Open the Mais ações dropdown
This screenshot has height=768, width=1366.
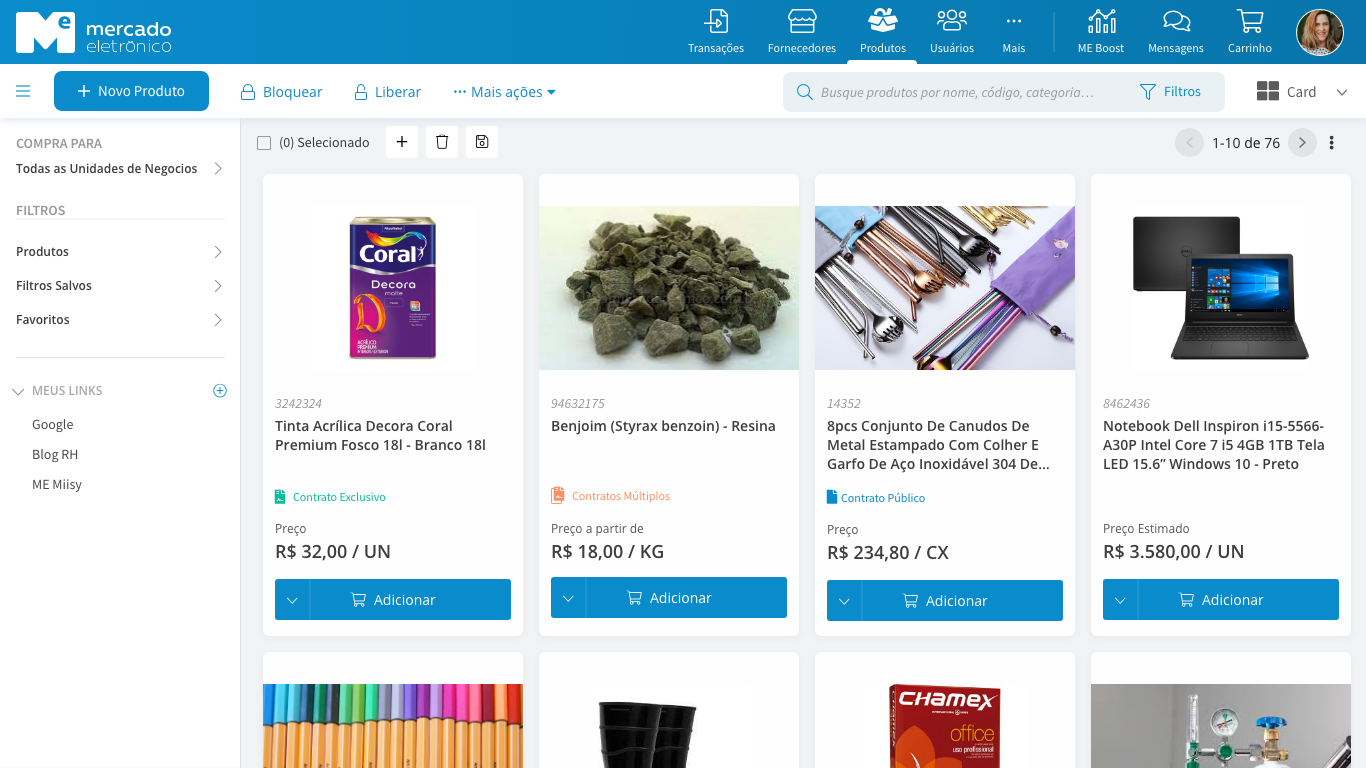[x=504, y=92]
